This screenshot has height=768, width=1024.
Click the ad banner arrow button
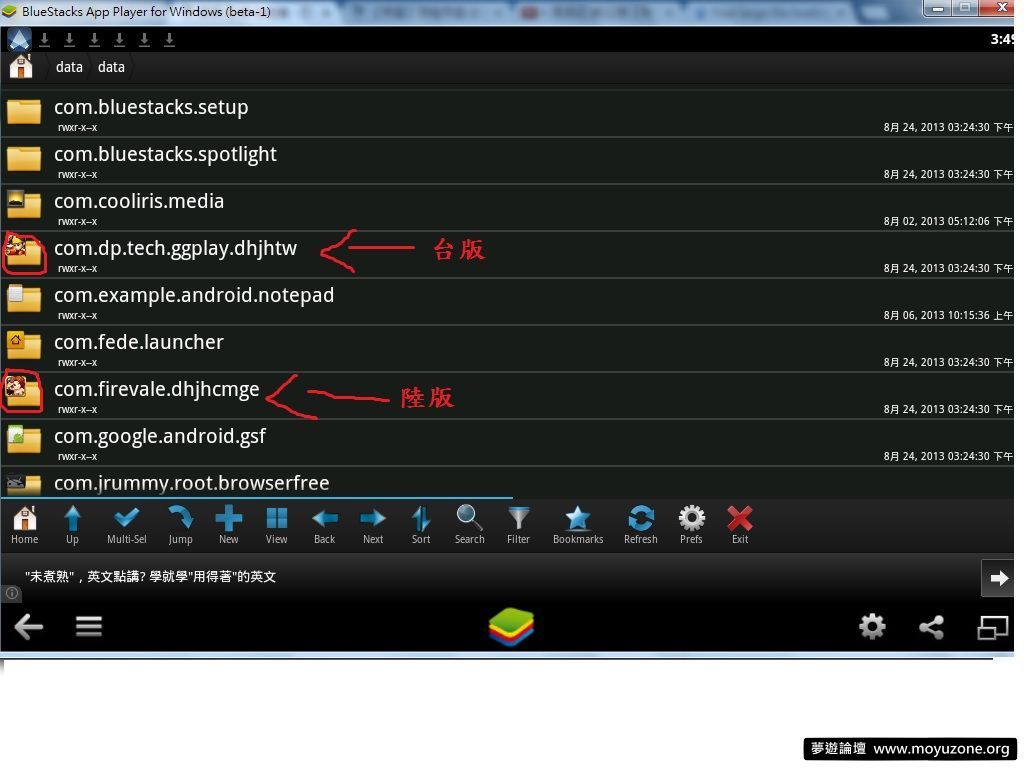click(997, 578)
